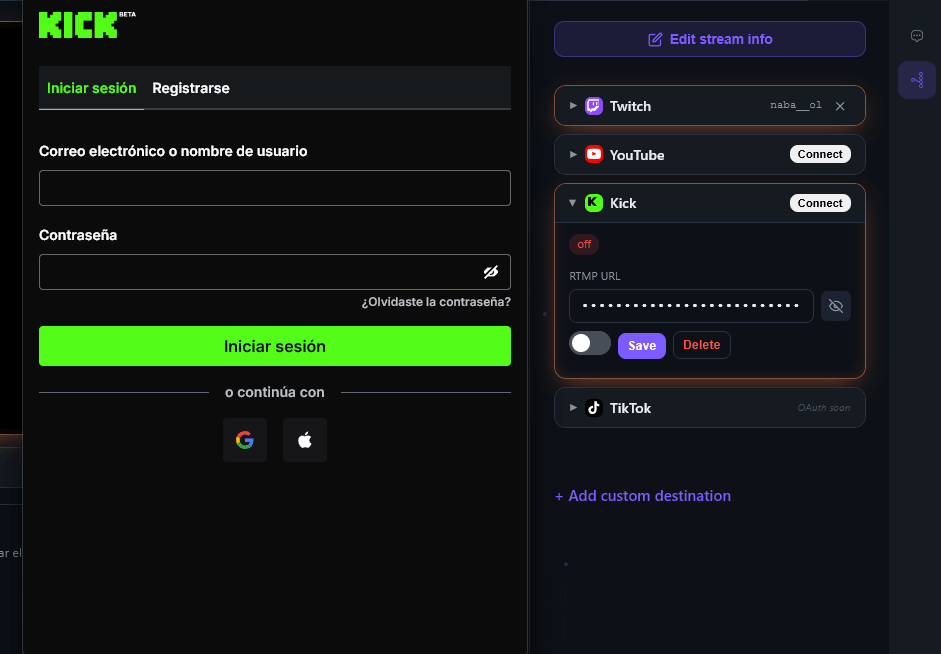The image size is (941, 654).
Task: Focus the email or username field
Action: click(x=275, y=188)
